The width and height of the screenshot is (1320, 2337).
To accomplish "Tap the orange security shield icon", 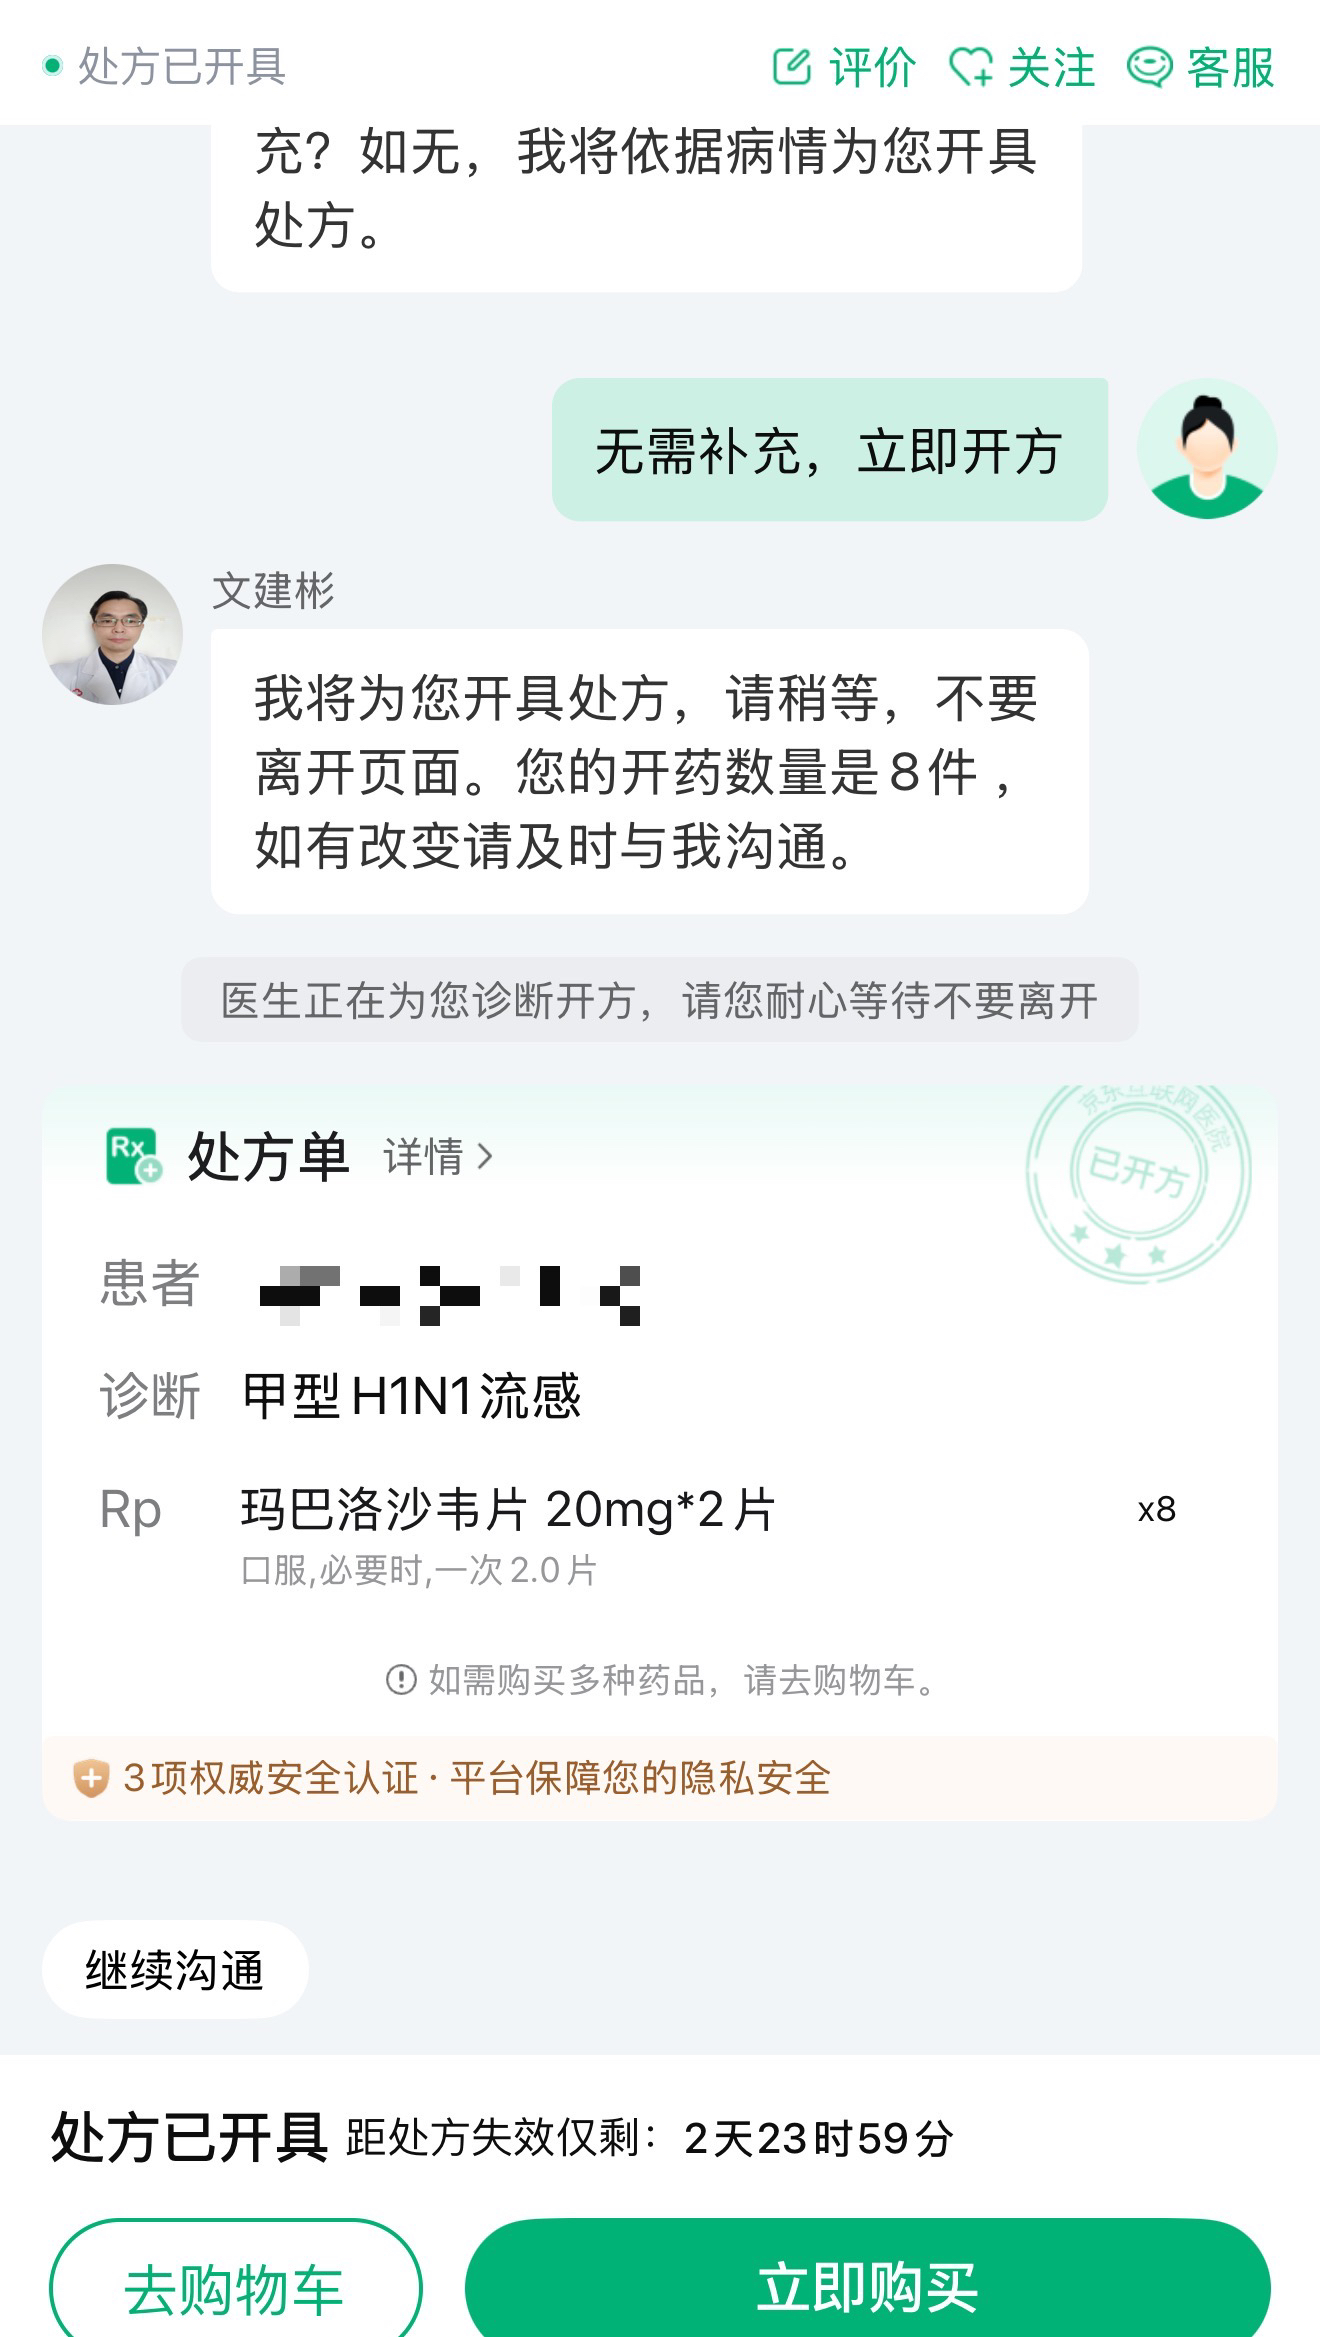I will [90, 1778].
